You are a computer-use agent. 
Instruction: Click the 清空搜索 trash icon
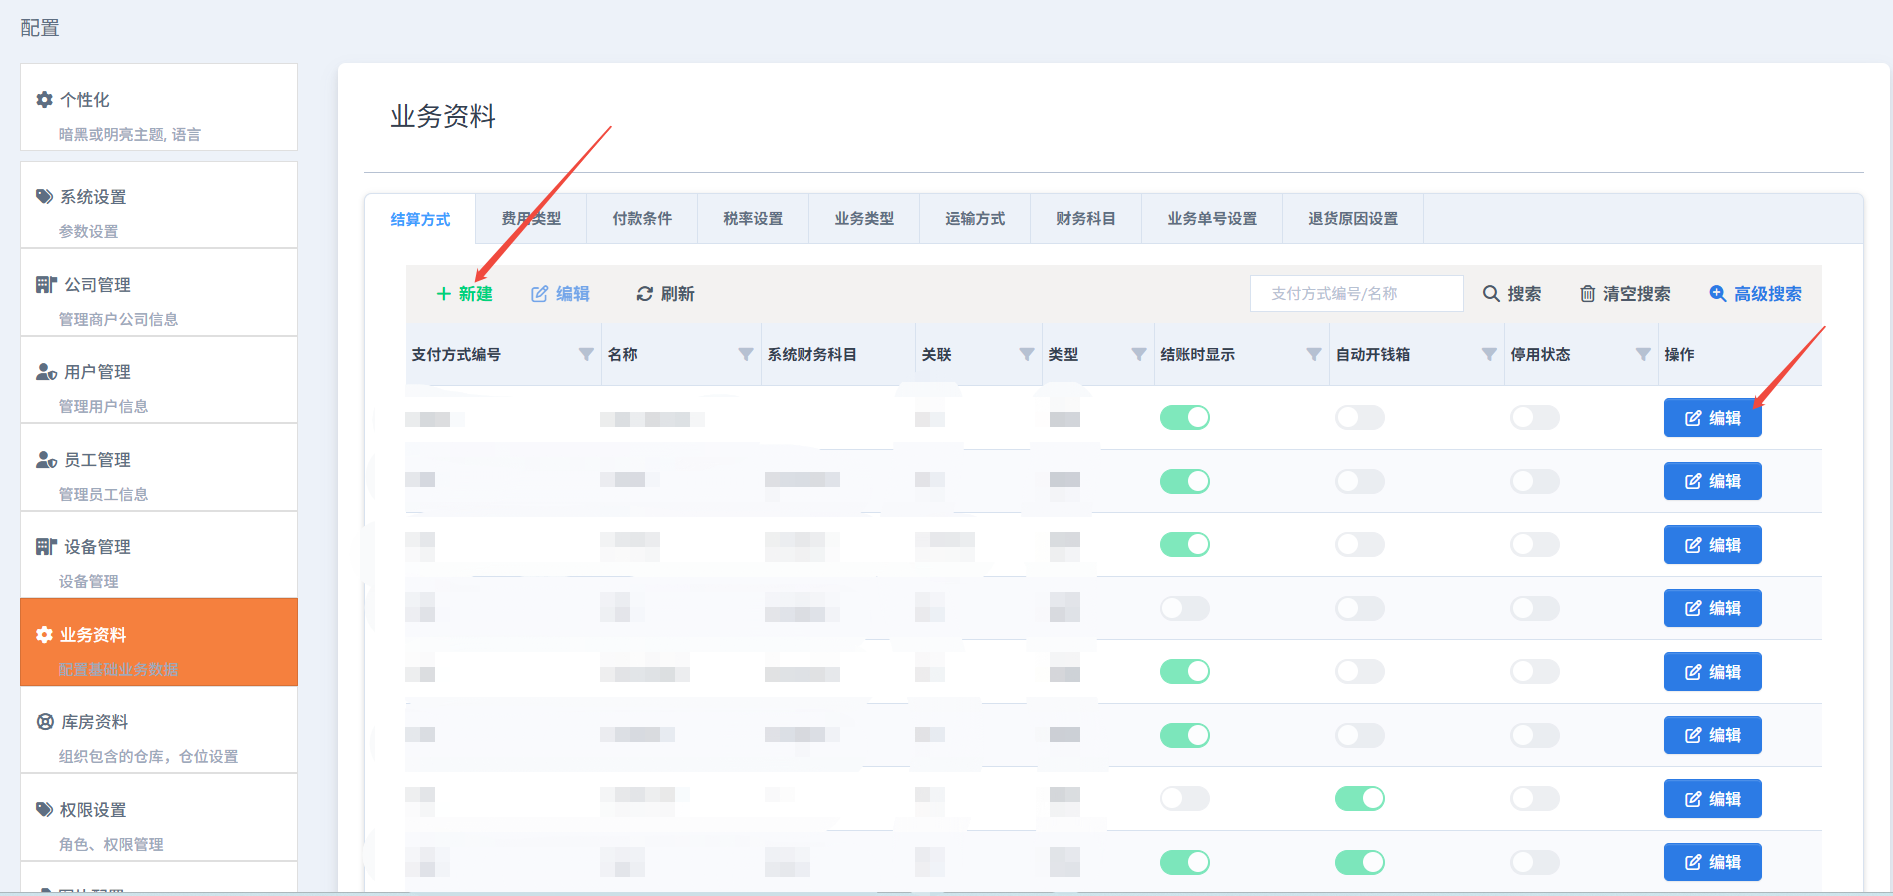[x=1587, y=294]
